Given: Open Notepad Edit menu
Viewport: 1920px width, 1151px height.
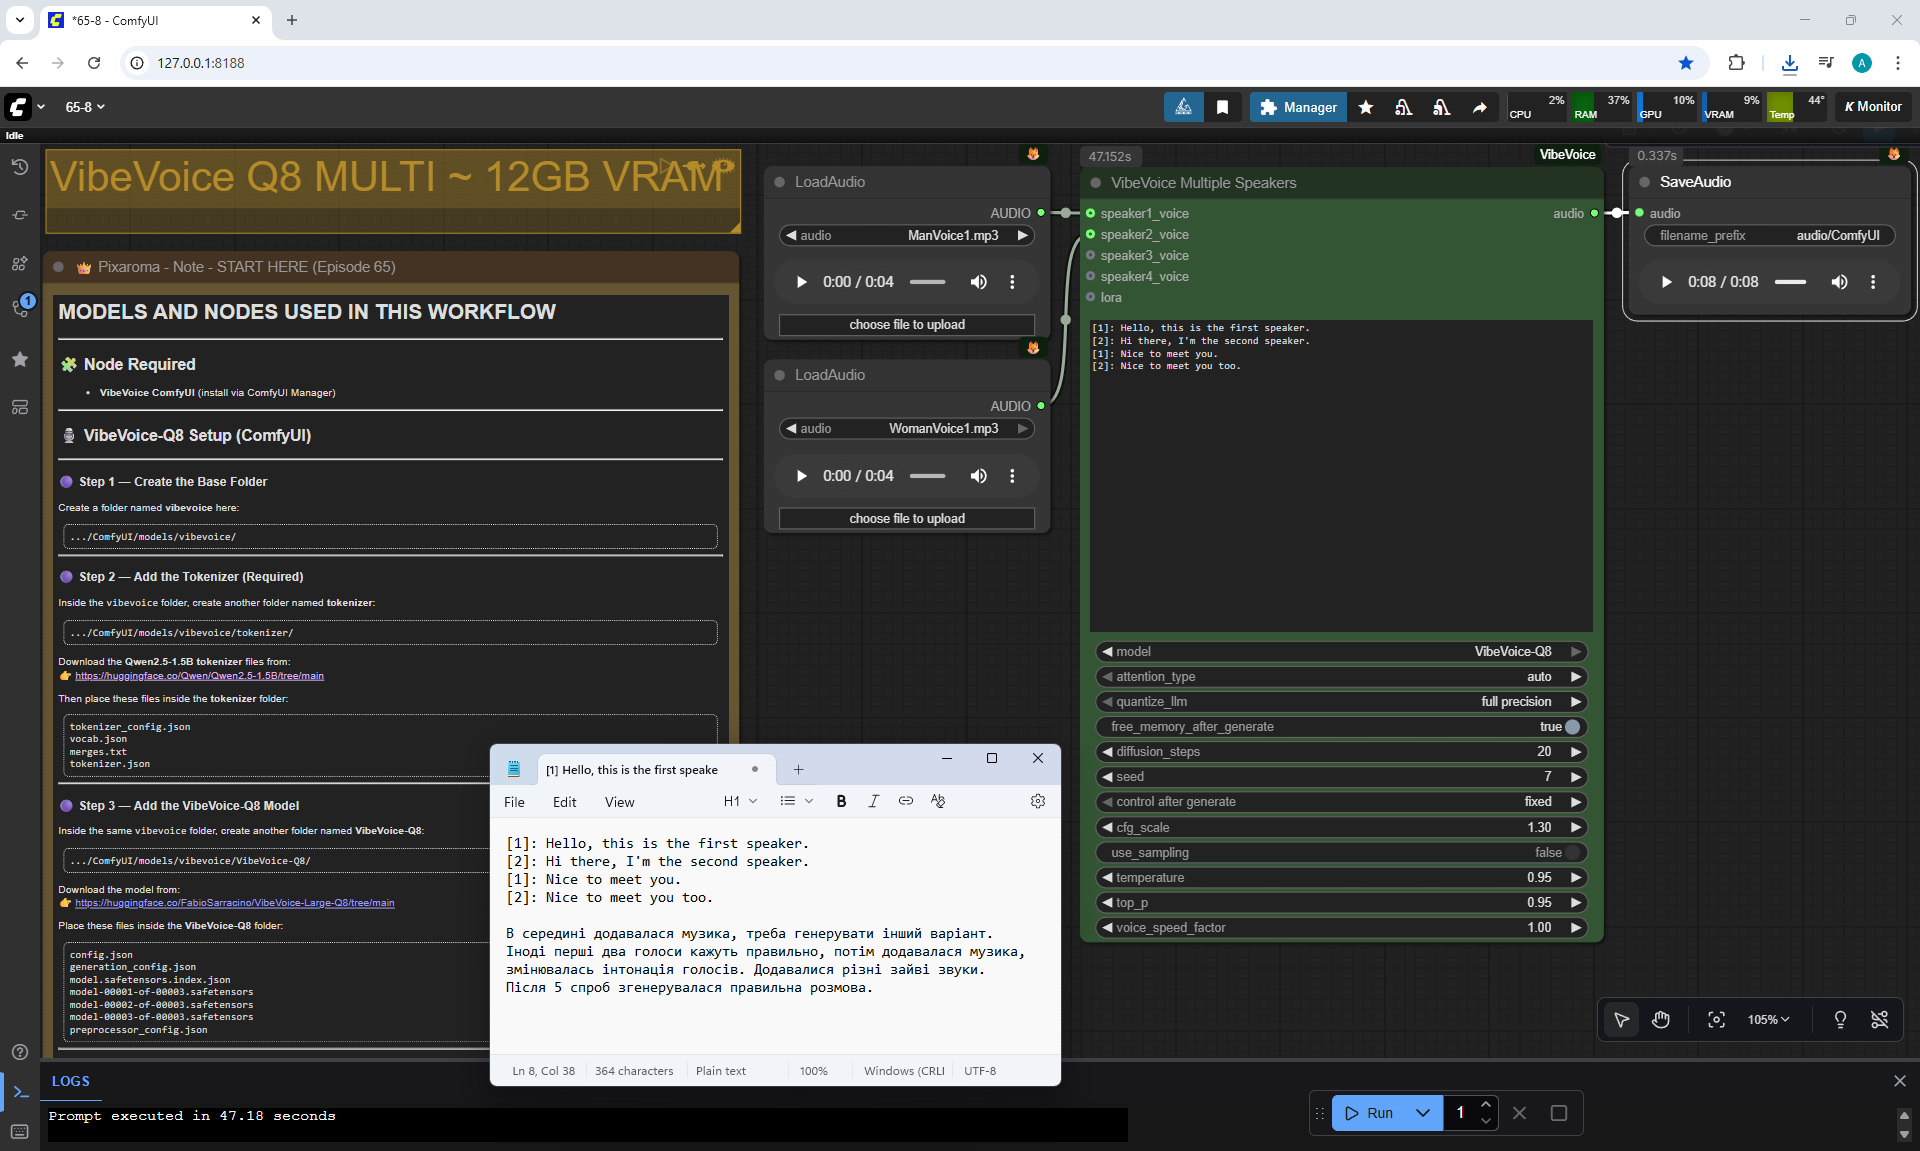Looking at the screenshot, I should [564, 802].
